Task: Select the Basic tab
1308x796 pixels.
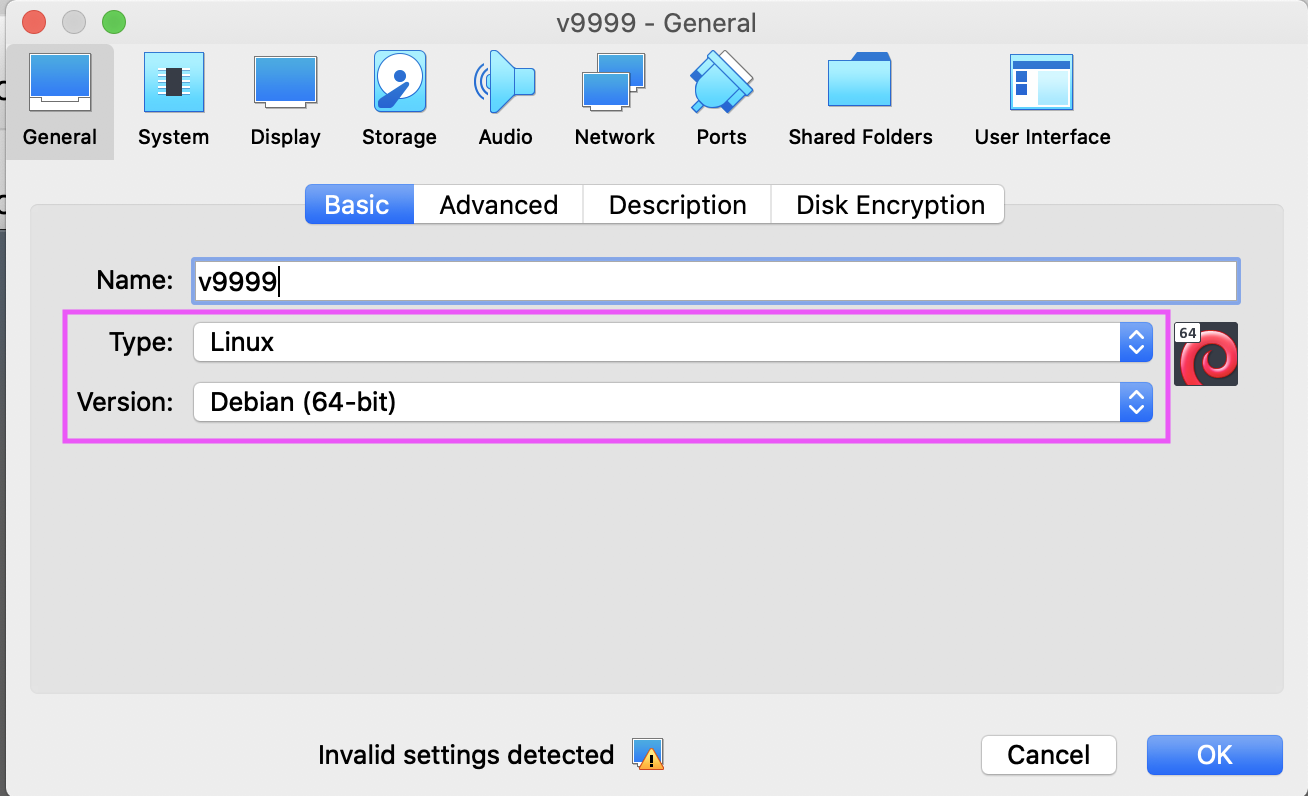Action: click(x=358, y=205)
